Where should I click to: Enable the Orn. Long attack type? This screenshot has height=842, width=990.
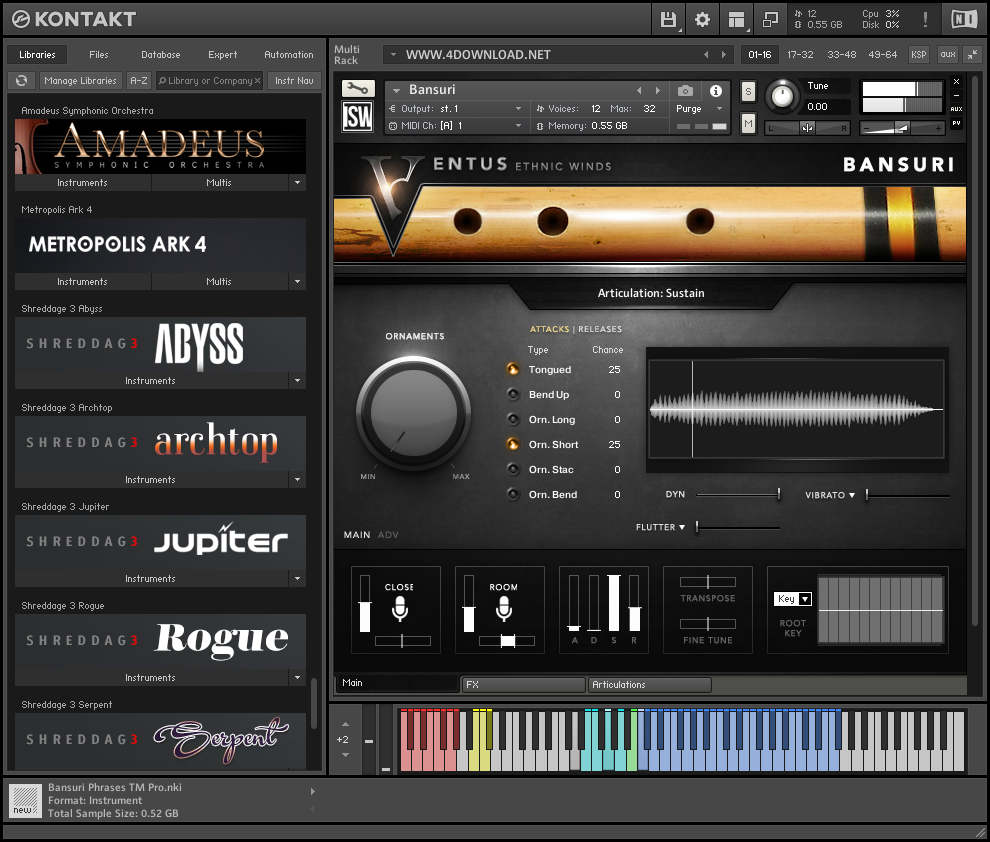pos(513,419)
